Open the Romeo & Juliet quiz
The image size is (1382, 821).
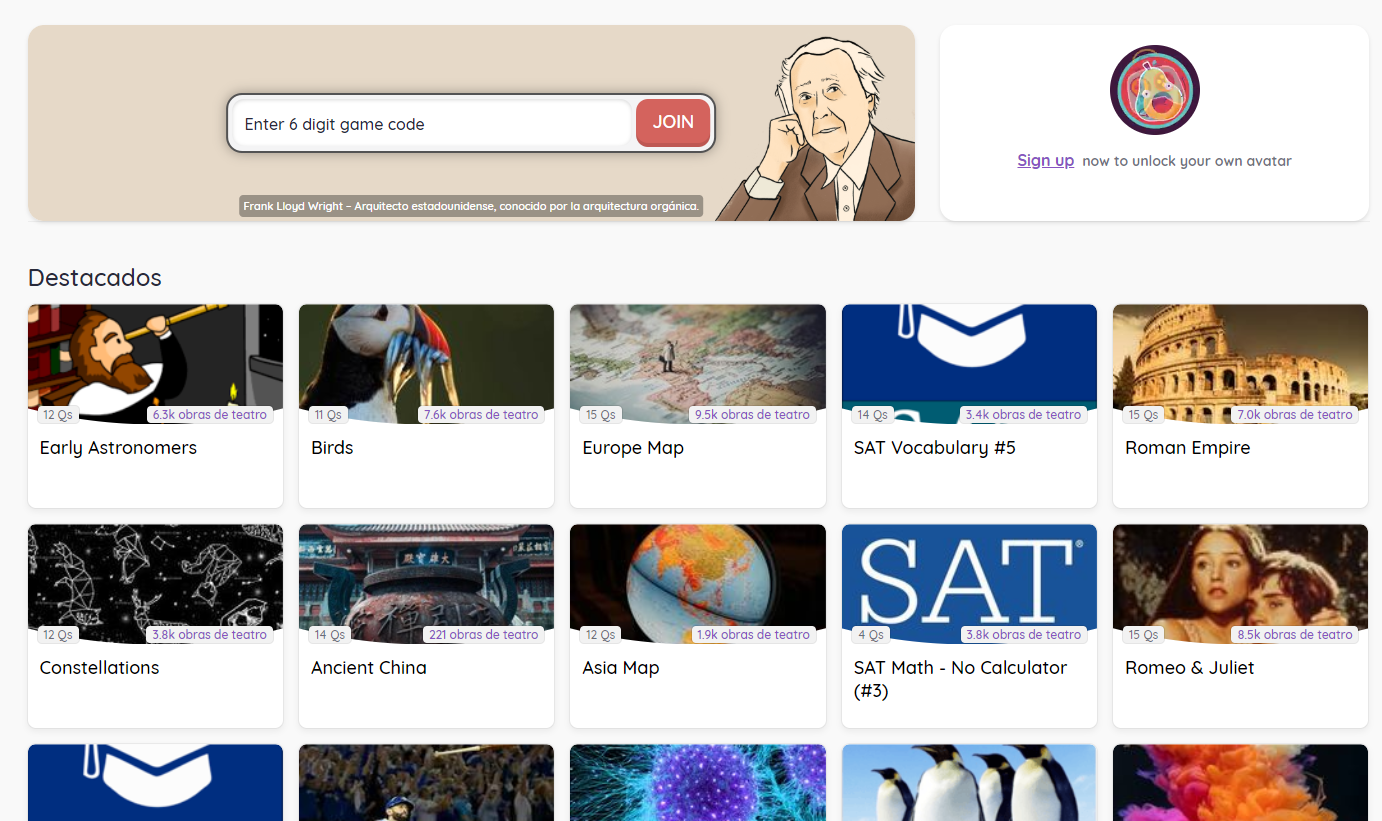(x=1240, y=626)
